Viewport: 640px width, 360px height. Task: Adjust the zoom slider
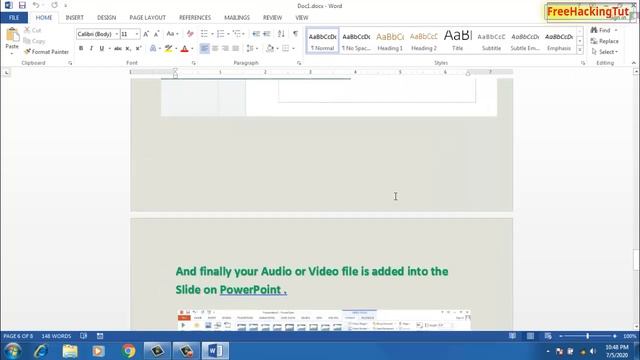tap(588, 336)
